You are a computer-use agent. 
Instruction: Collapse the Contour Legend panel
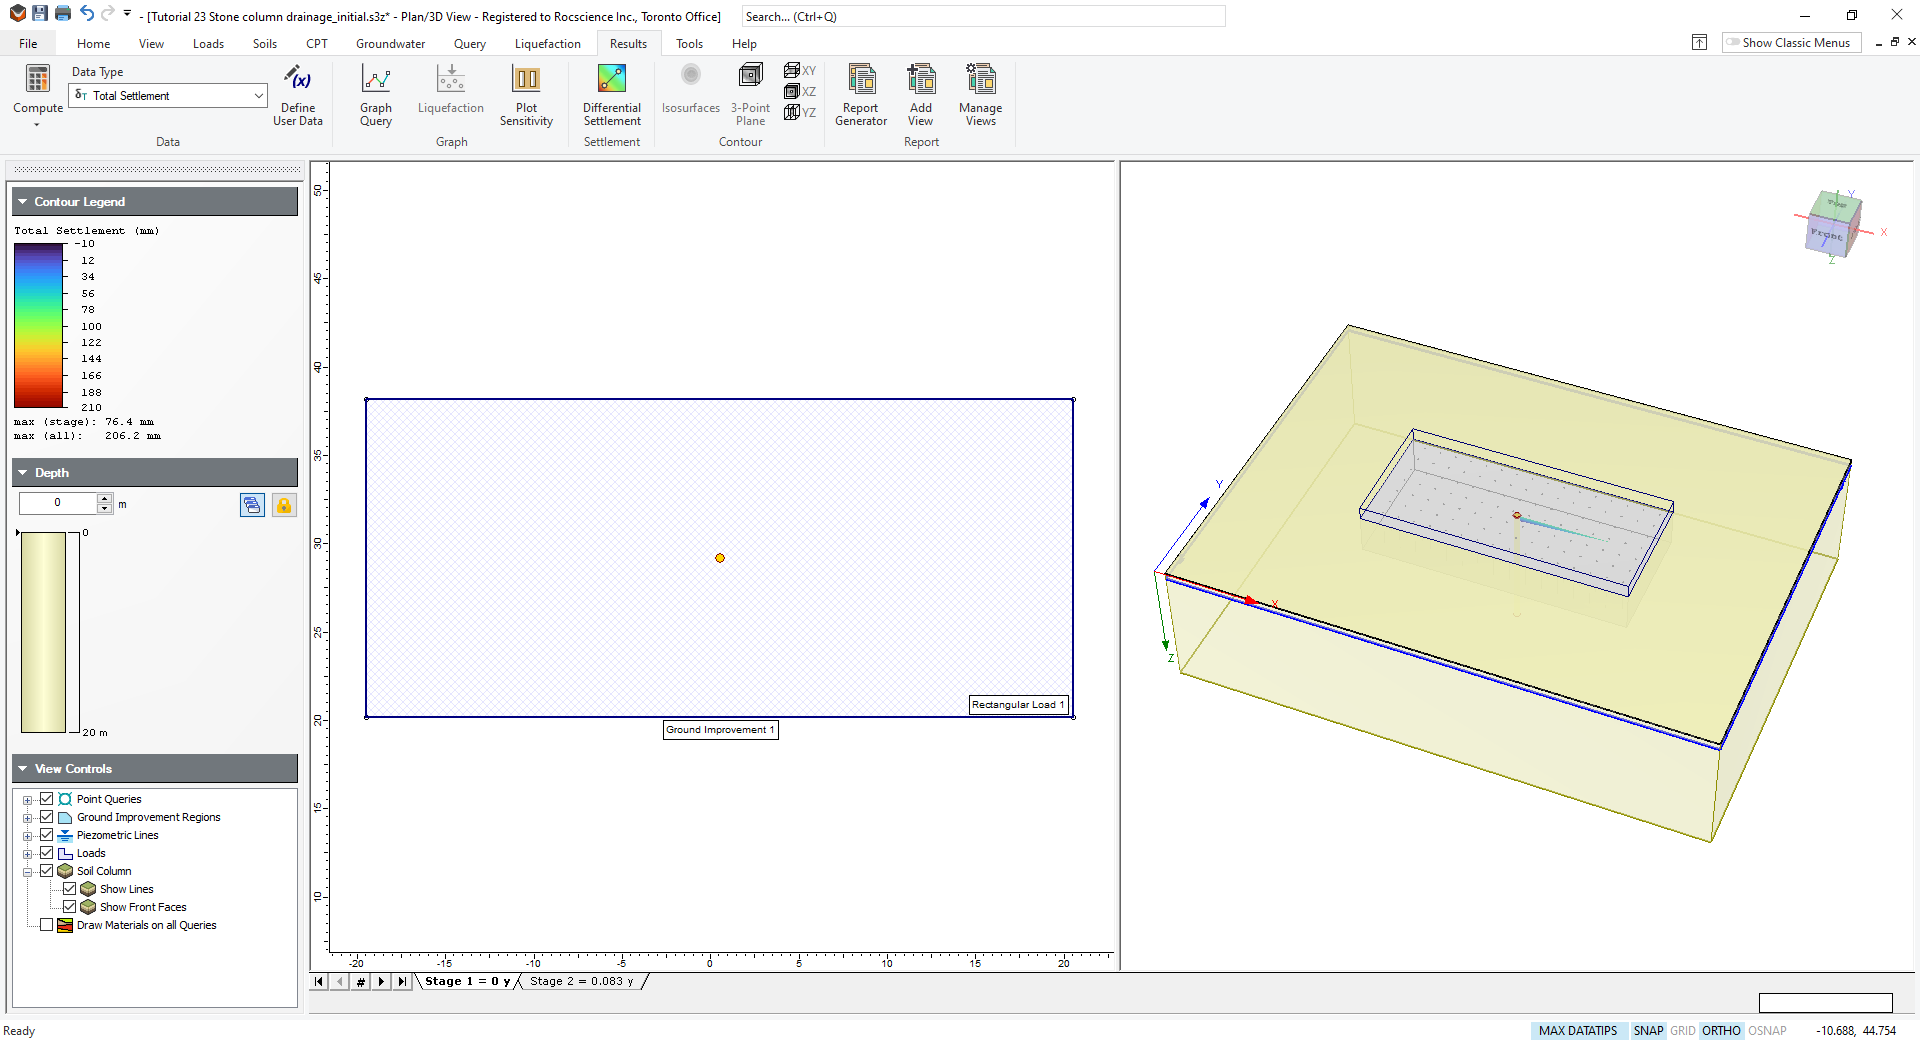(23, 202)
